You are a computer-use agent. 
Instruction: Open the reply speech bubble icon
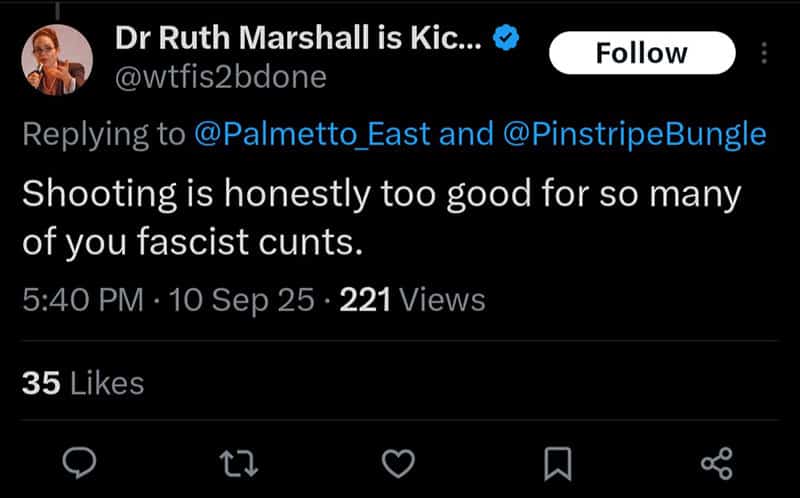79,463
